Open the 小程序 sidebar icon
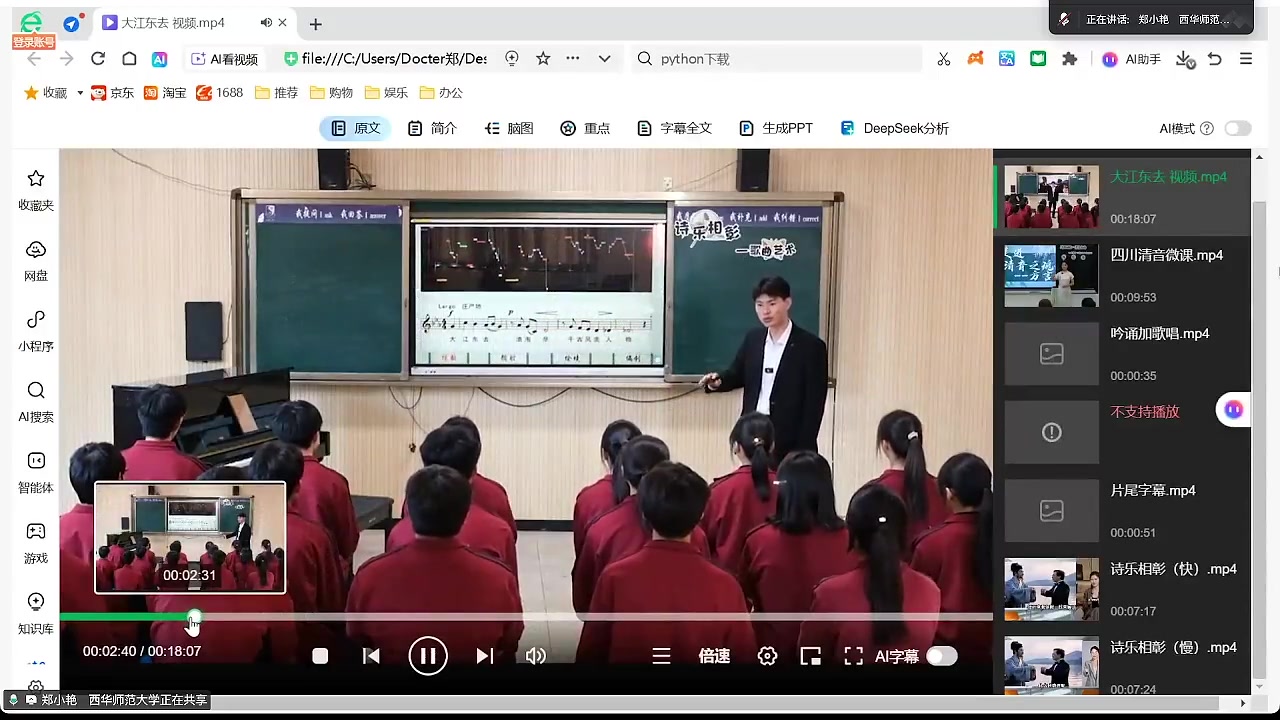 click(x=36, y=331)
